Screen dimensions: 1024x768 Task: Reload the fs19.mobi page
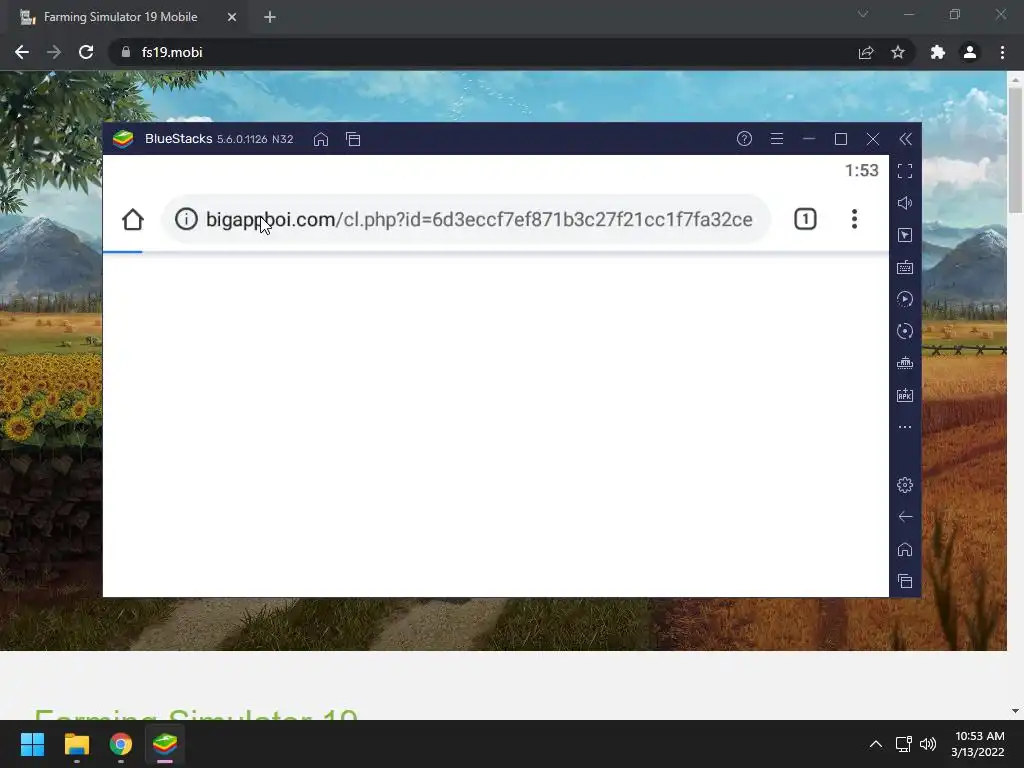click(x=86, y=52)
